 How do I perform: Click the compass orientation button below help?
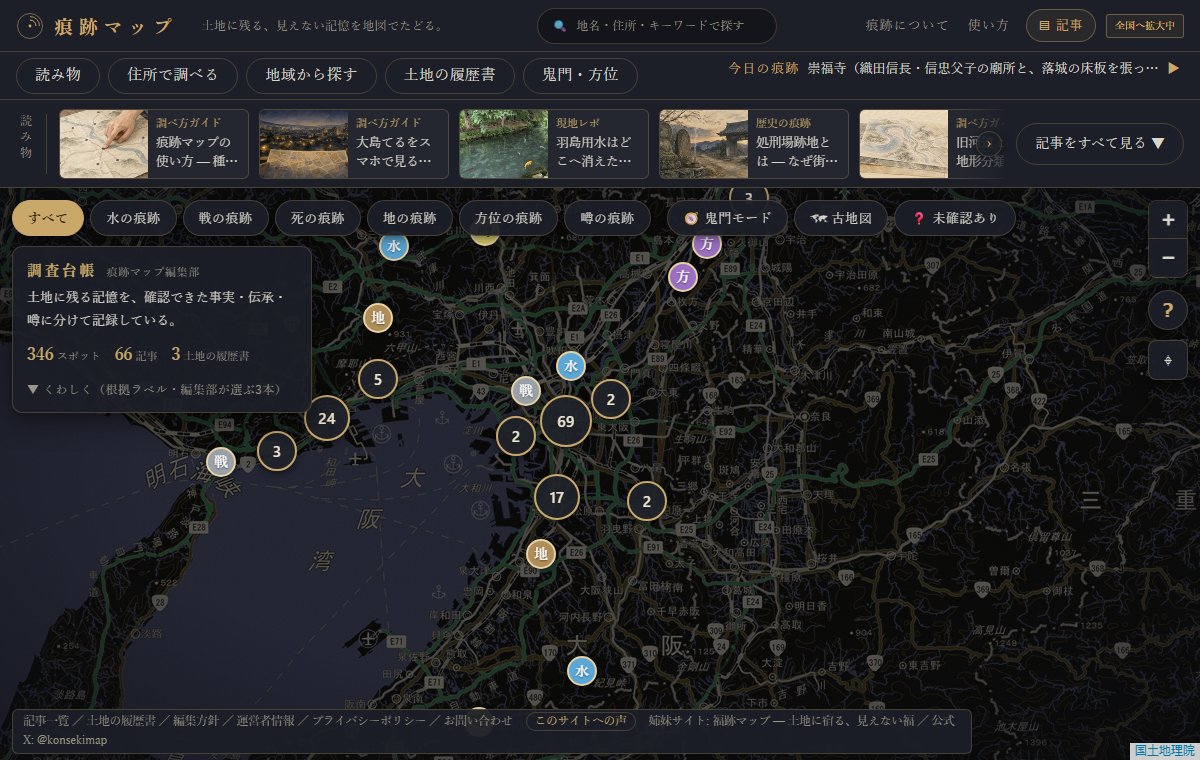tap(1168, 360)
